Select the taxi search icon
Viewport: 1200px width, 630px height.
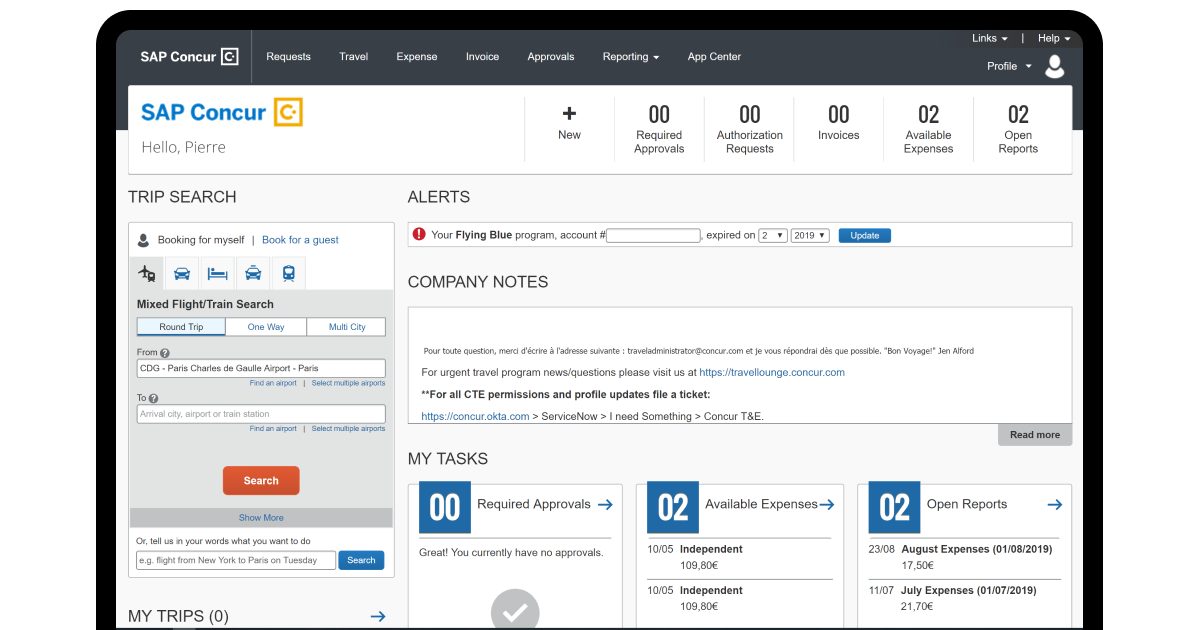[252, 272]
